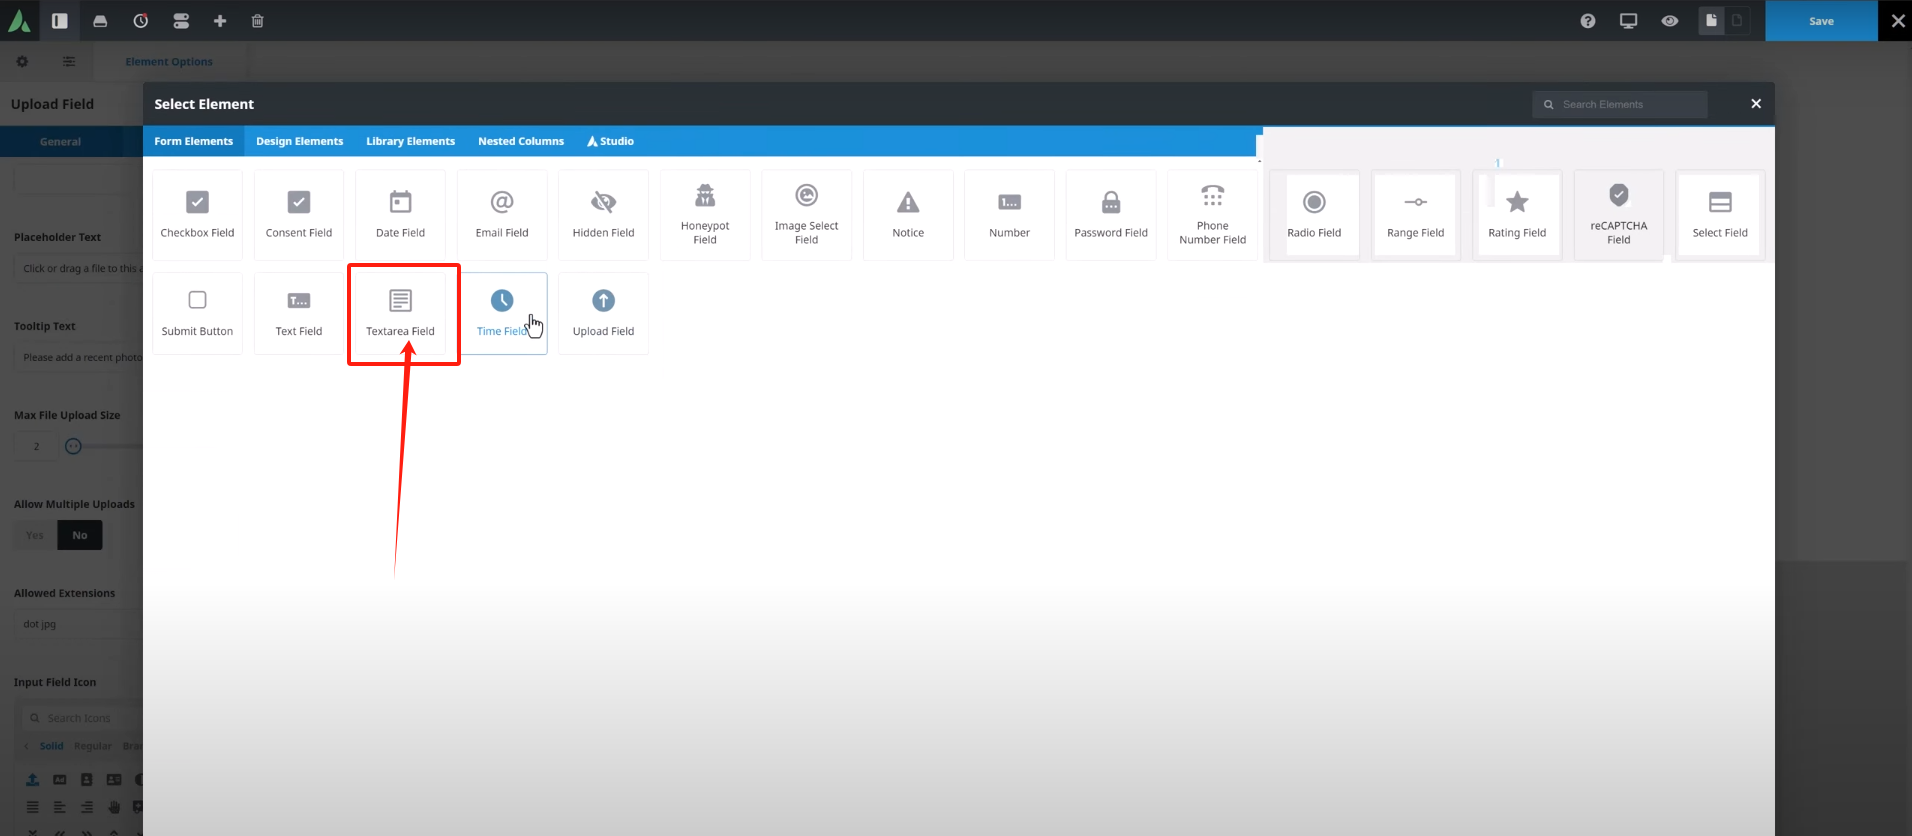Select the Textarea Field element
This screenshot has width=1912, height=836.
(x=400, y=313)
